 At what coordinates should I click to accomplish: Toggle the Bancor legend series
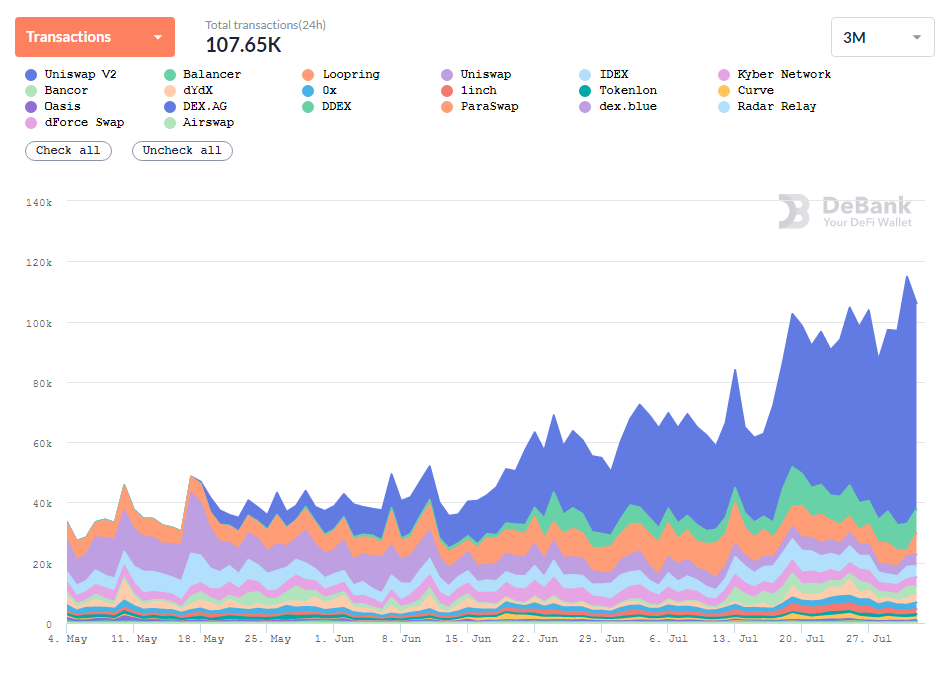[57, 90]
